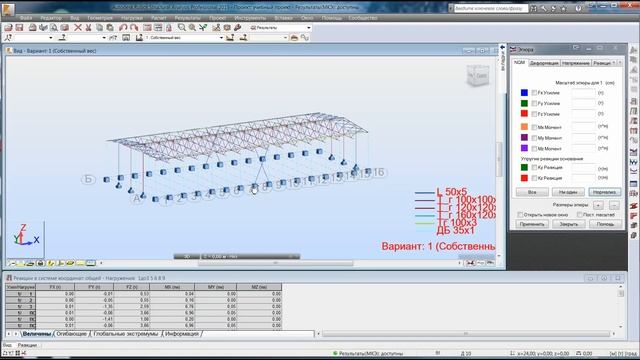The height and width of the screenshot is (360, 640).
Task: Click the Нормализ. button
Action: pyautogui.click(x=605, y=192)
